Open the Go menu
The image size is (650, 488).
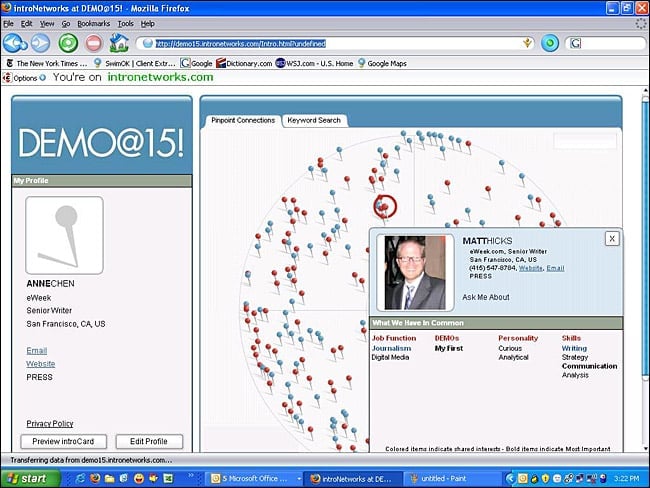[66, 24]
